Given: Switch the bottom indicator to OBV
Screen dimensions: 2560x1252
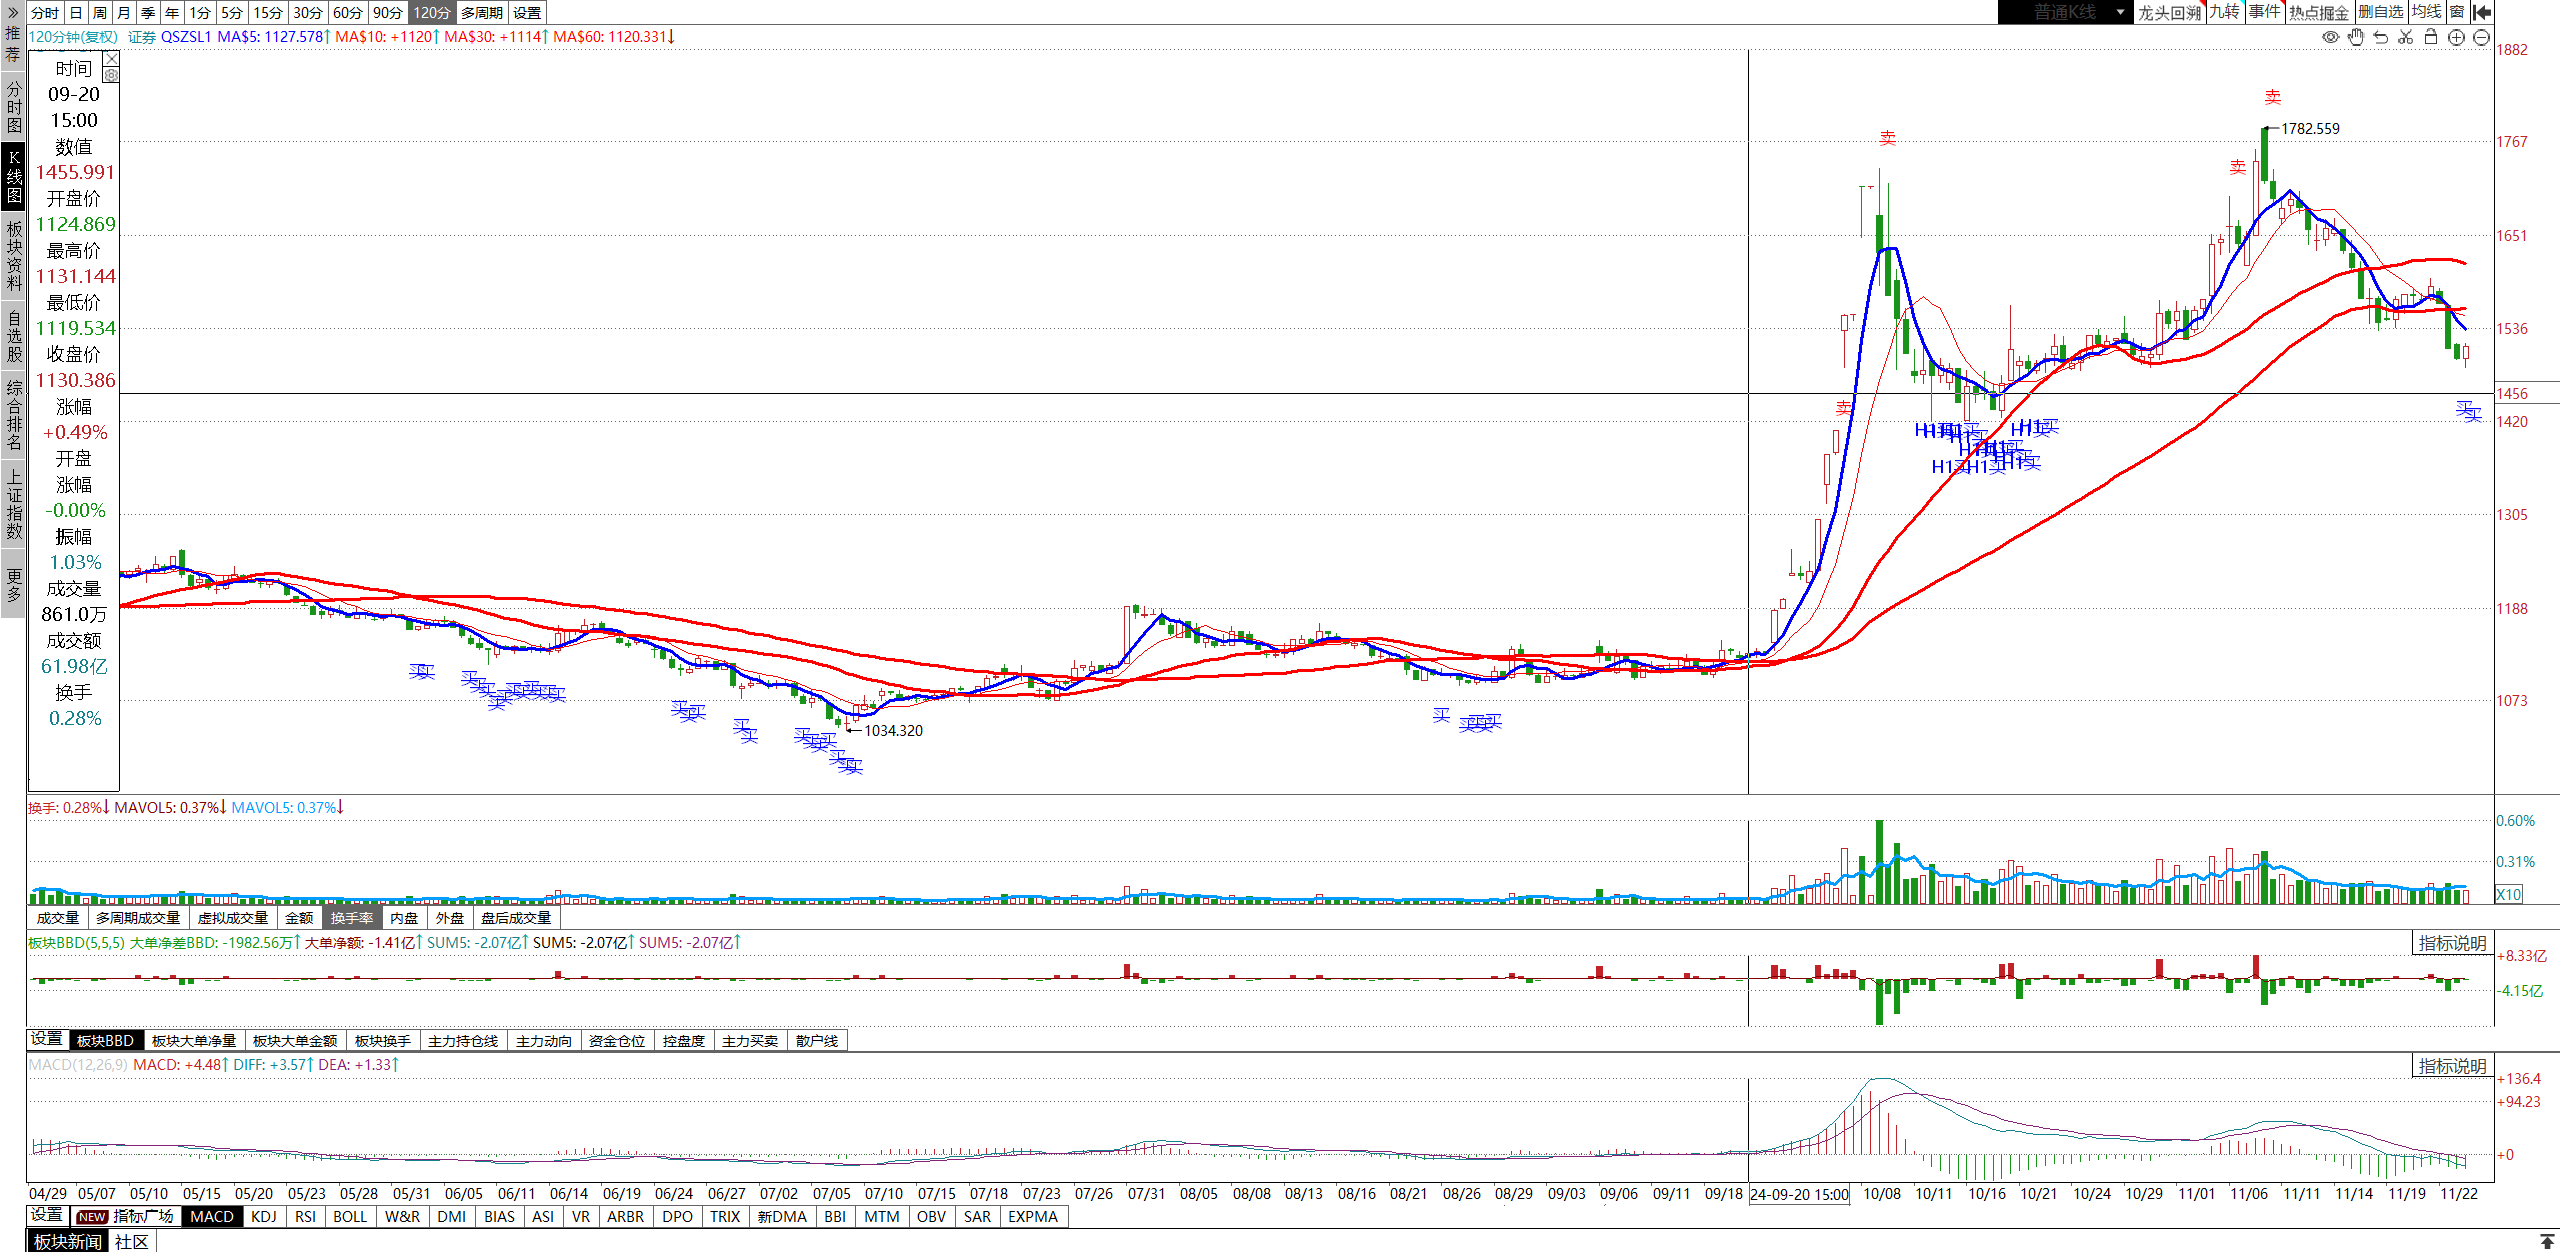Looking at the screenshot, I should tap(931, 1217).
